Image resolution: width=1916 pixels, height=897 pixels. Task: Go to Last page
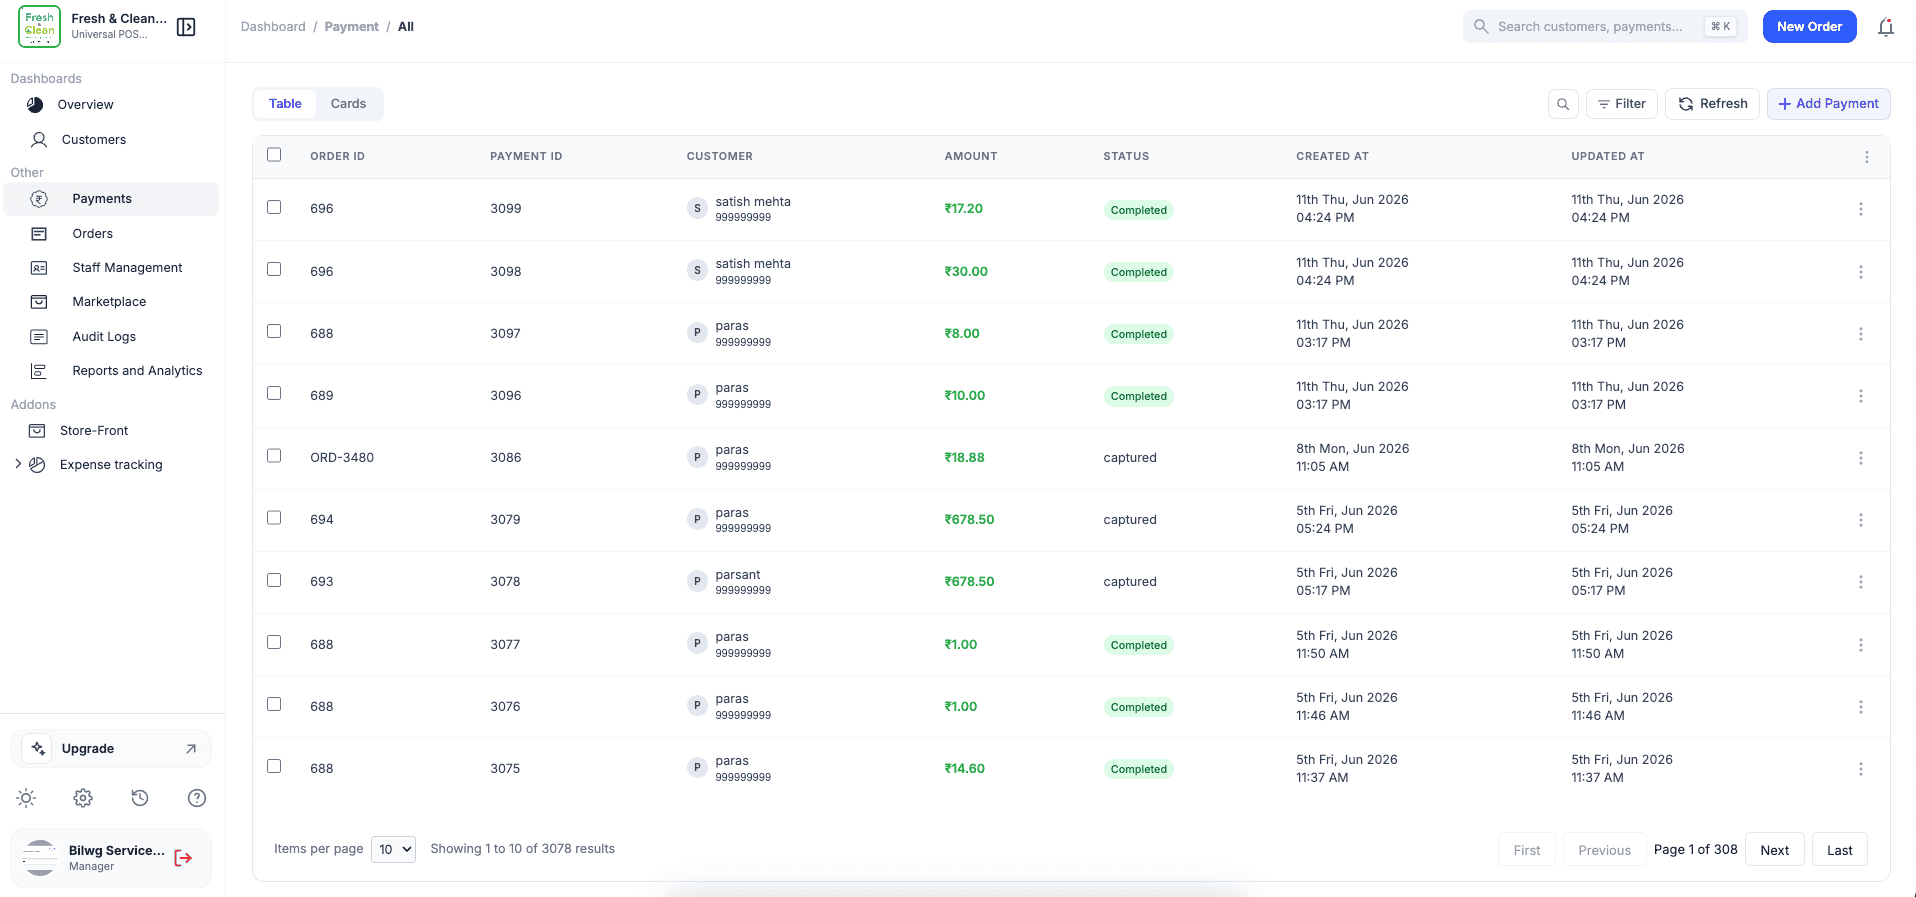point(1840,850)
